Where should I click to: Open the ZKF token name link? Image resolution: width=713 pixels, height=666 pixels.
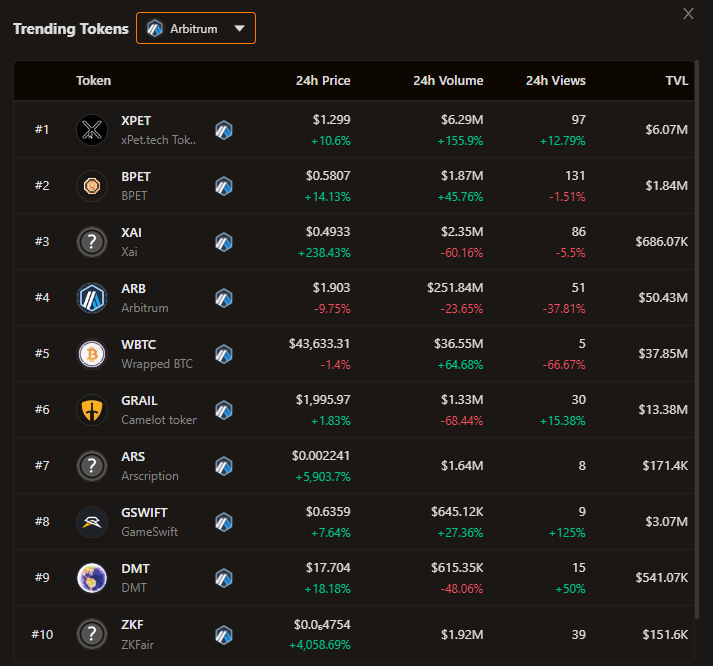[x=132, y=625]
